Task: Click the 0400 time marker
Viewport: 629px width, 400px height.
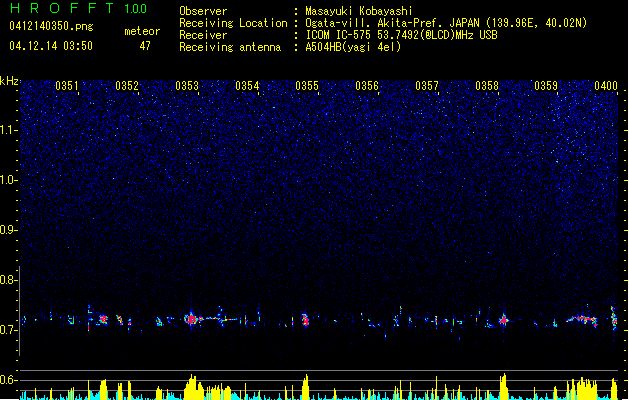Action: (x=606, y=86)
